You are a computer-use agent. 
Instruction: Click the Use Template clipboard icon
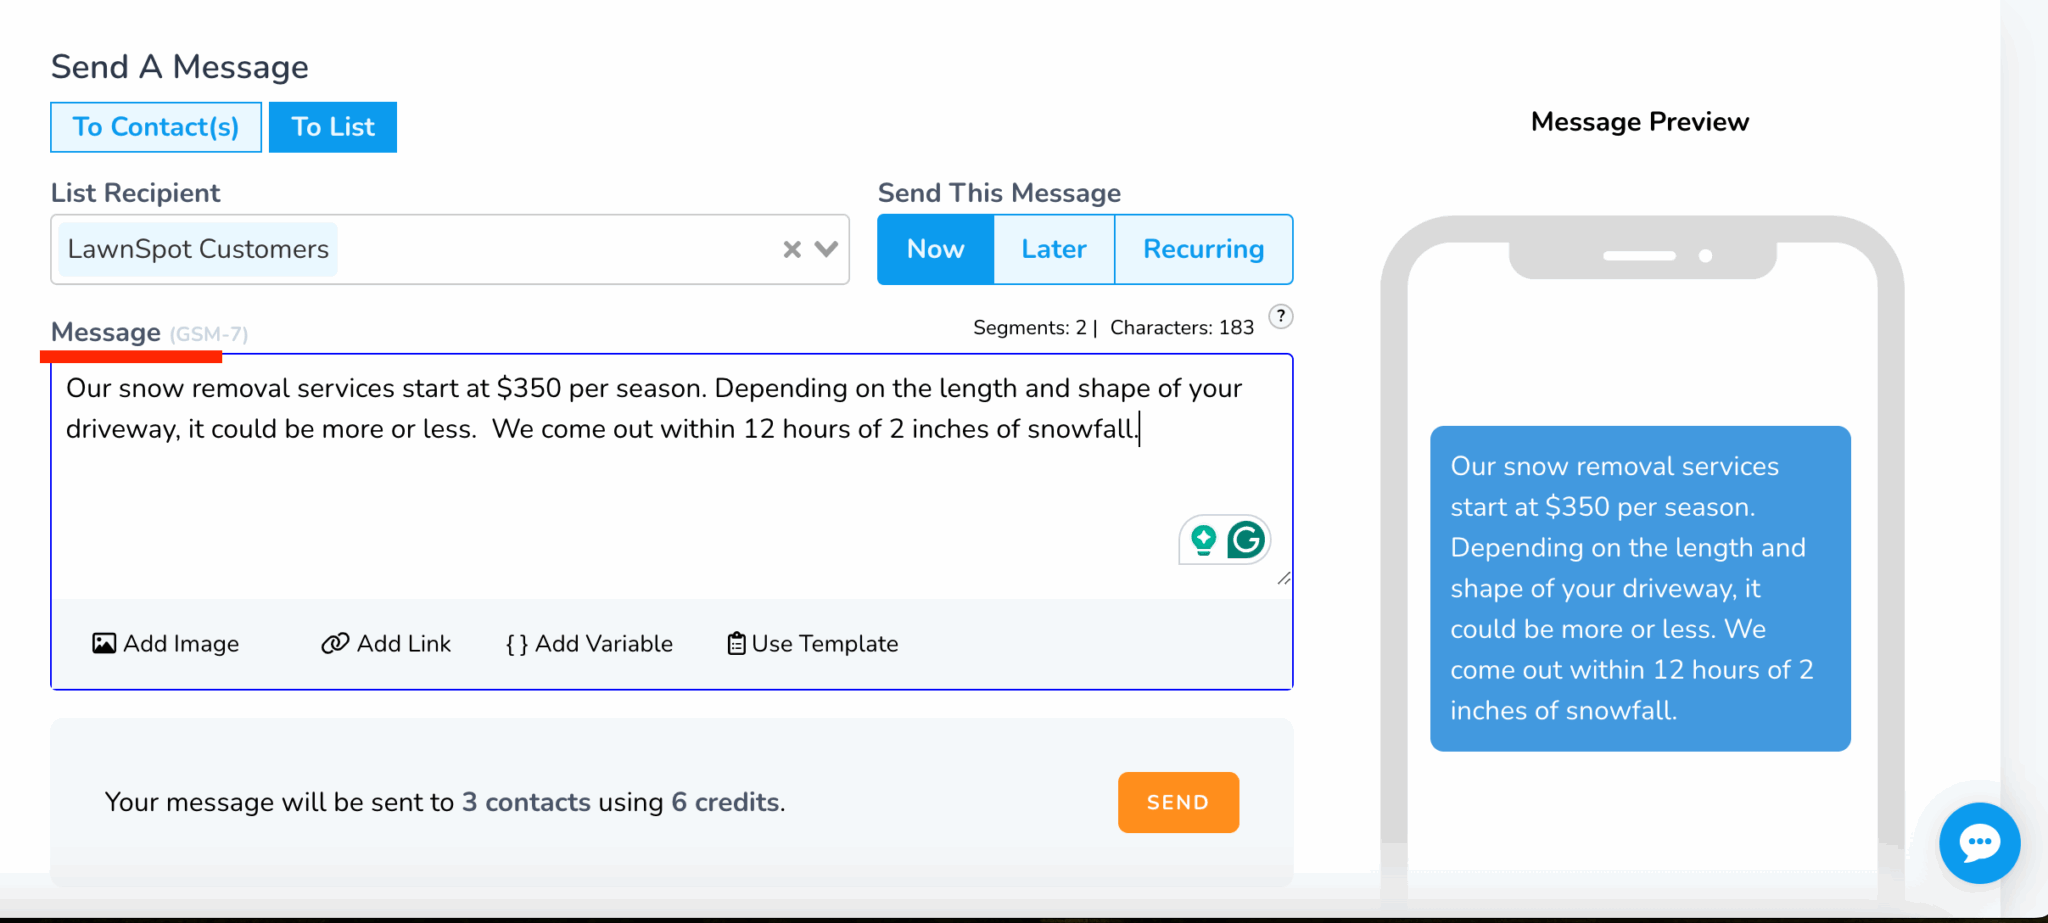(736, 643)
